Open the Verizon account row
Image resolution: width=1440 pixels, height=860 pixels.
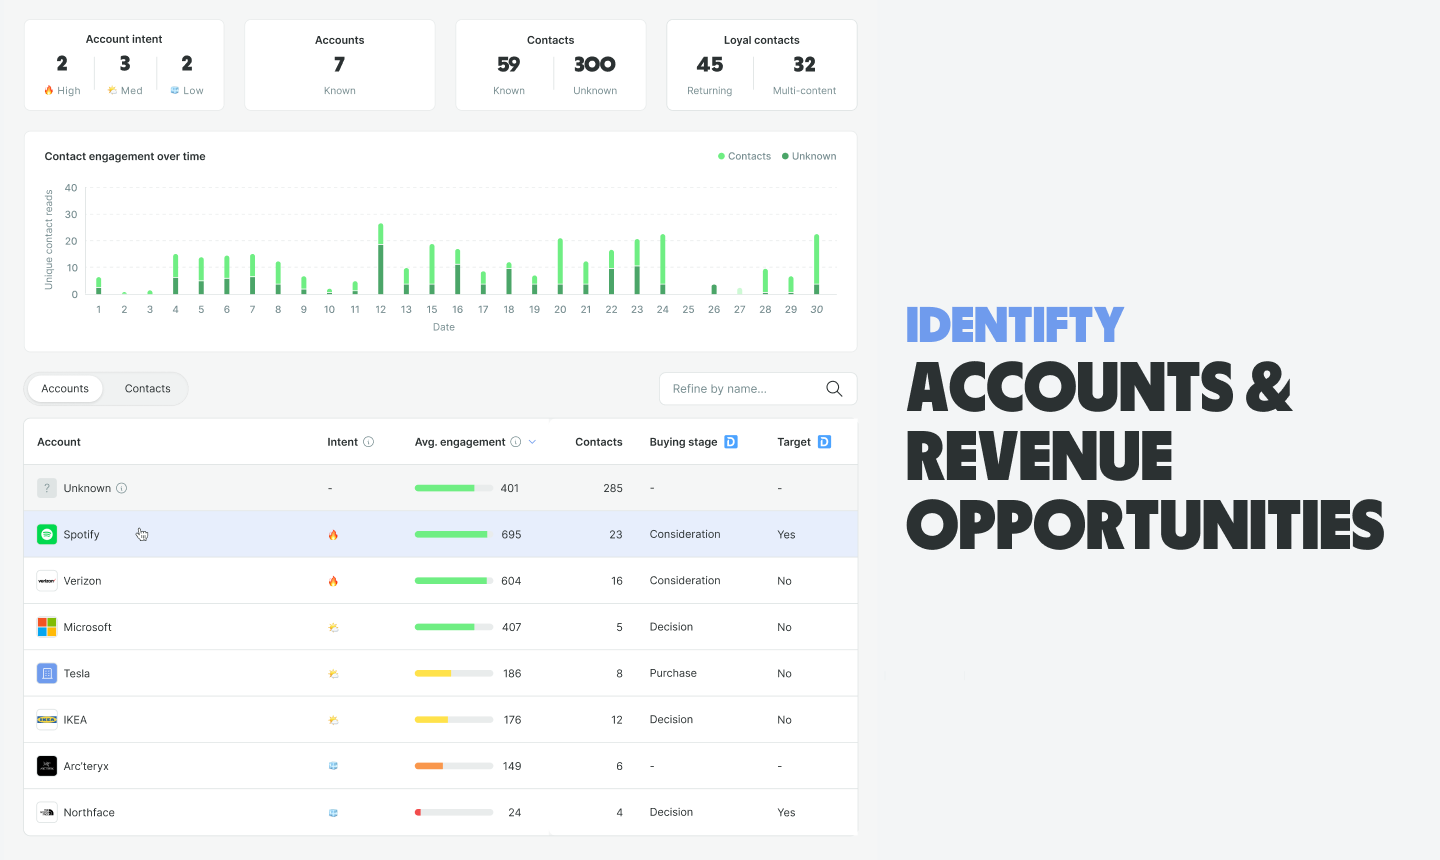[x=82, y=581]
